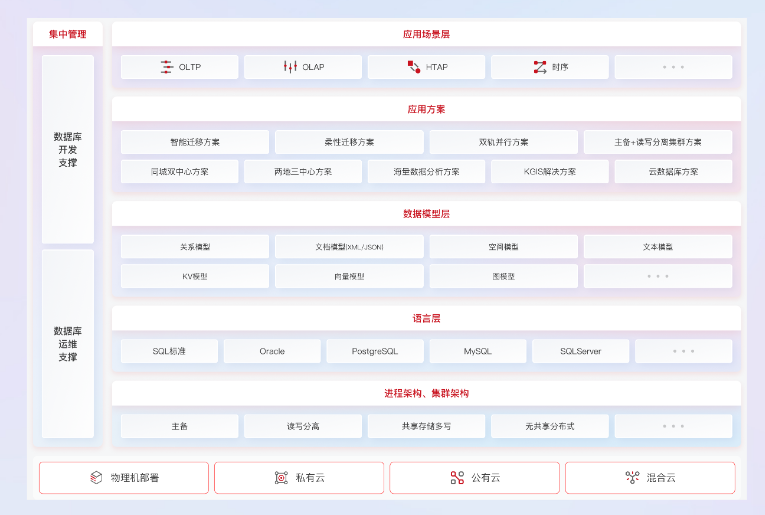This screenshot has width=765, height=515.
Task: Click the 时序 time-series icon
Action: pyautogui.click(x=539, y=67)
